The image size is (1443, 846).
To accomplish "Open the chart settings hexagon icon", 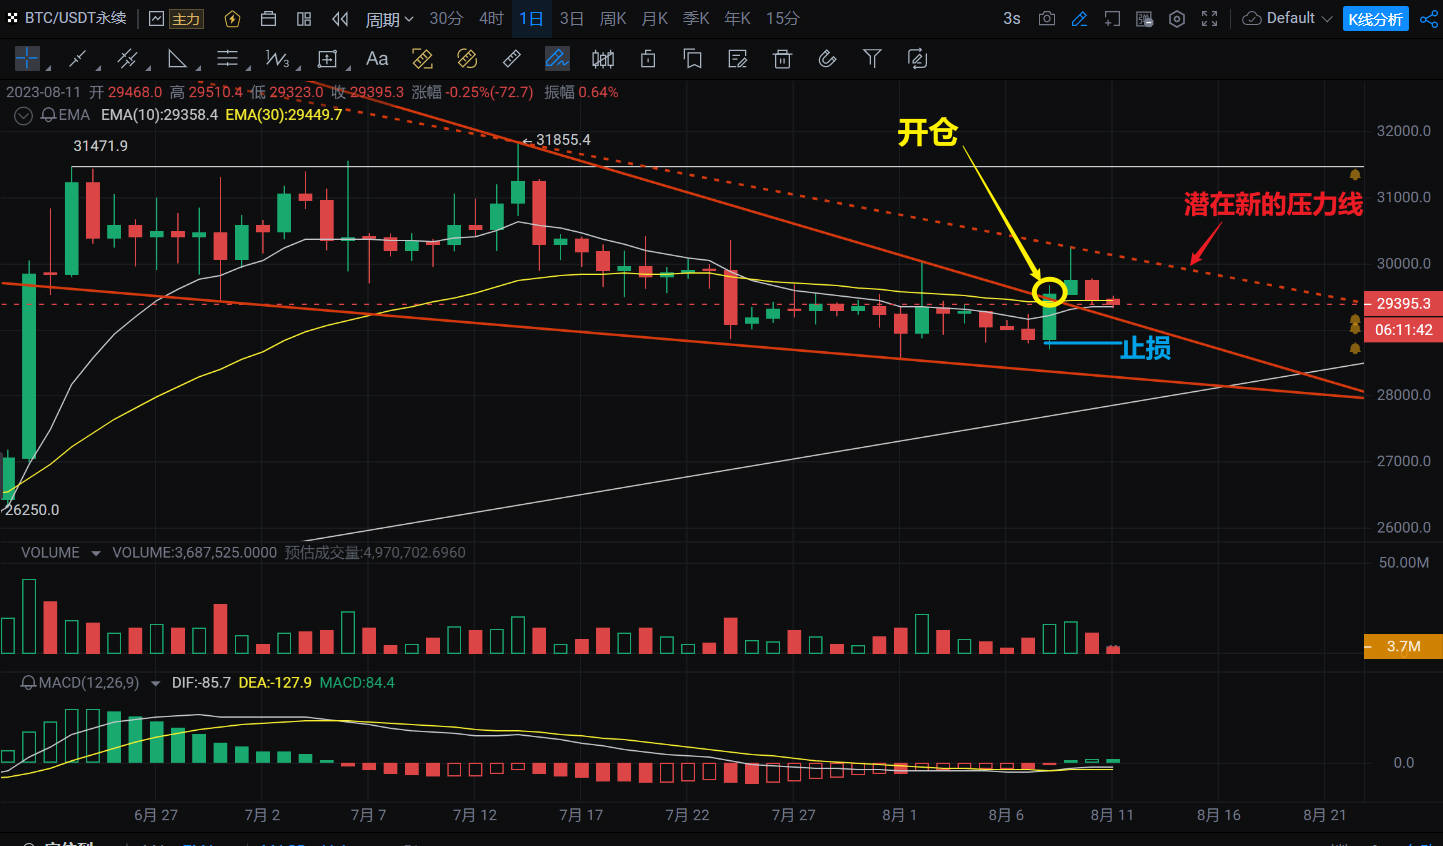I will click(x=1177, y=18).
